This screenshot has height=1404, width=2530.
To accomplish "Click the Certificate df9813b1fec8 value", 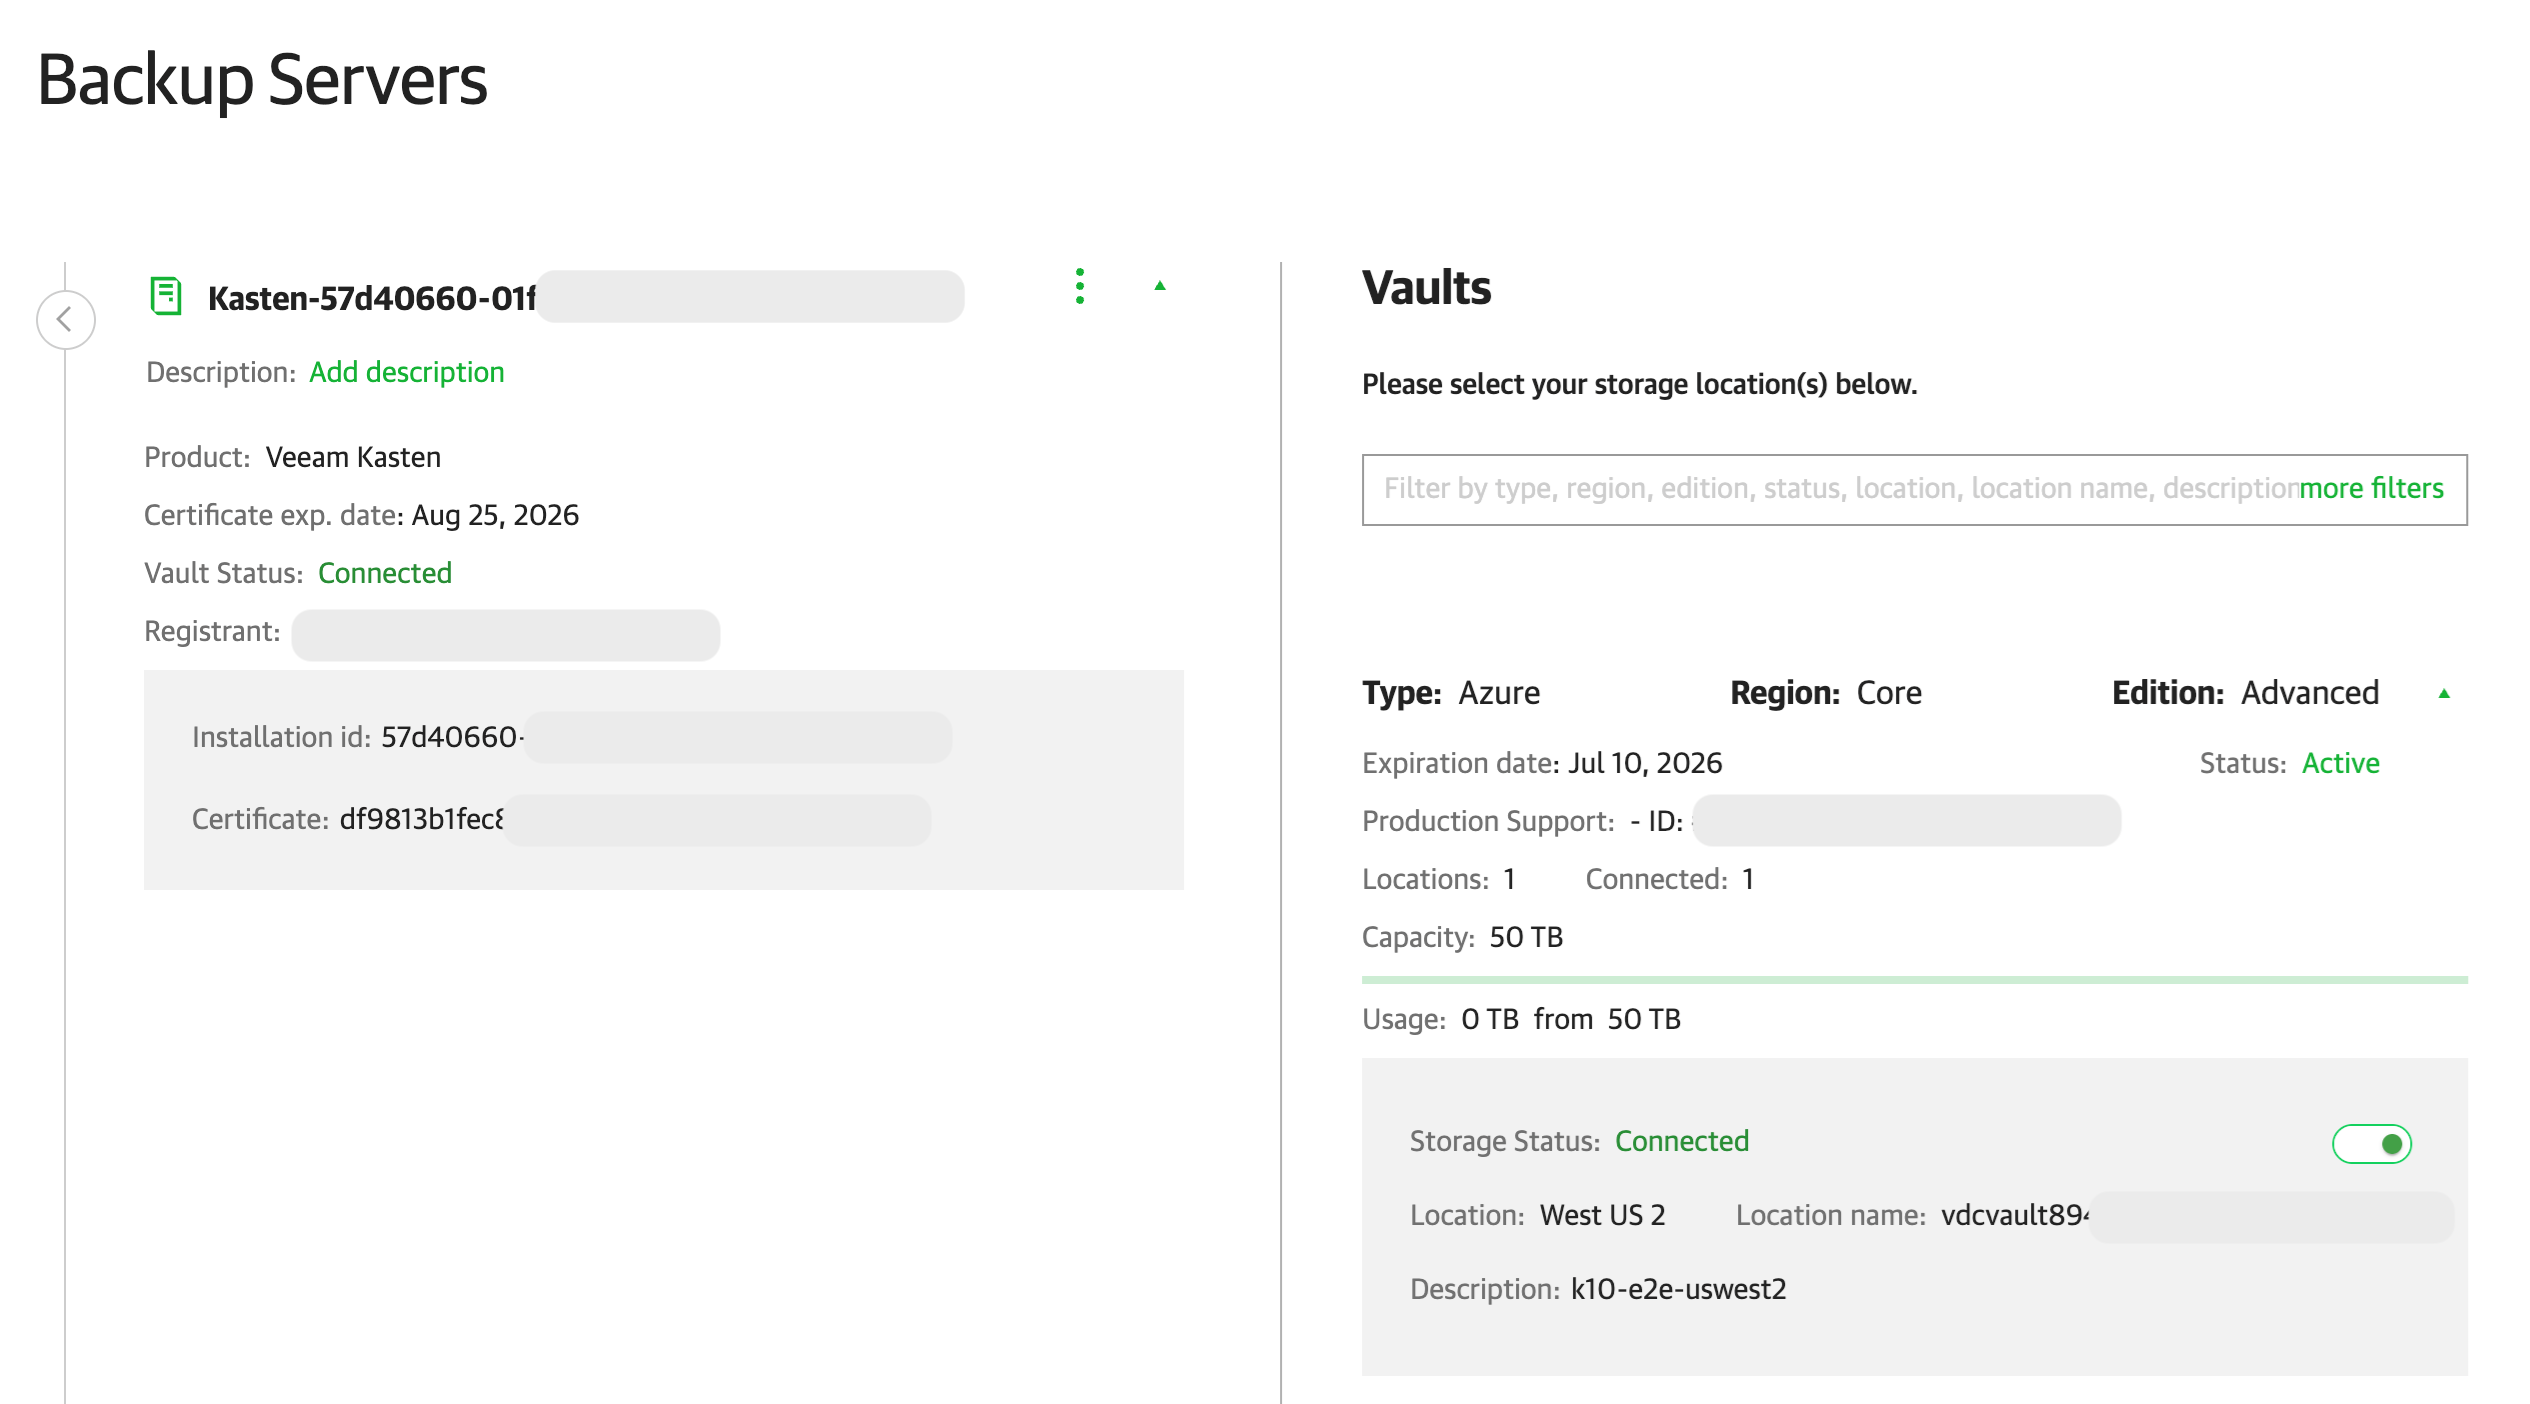I will pyautogui.click(x=421, y=819).
